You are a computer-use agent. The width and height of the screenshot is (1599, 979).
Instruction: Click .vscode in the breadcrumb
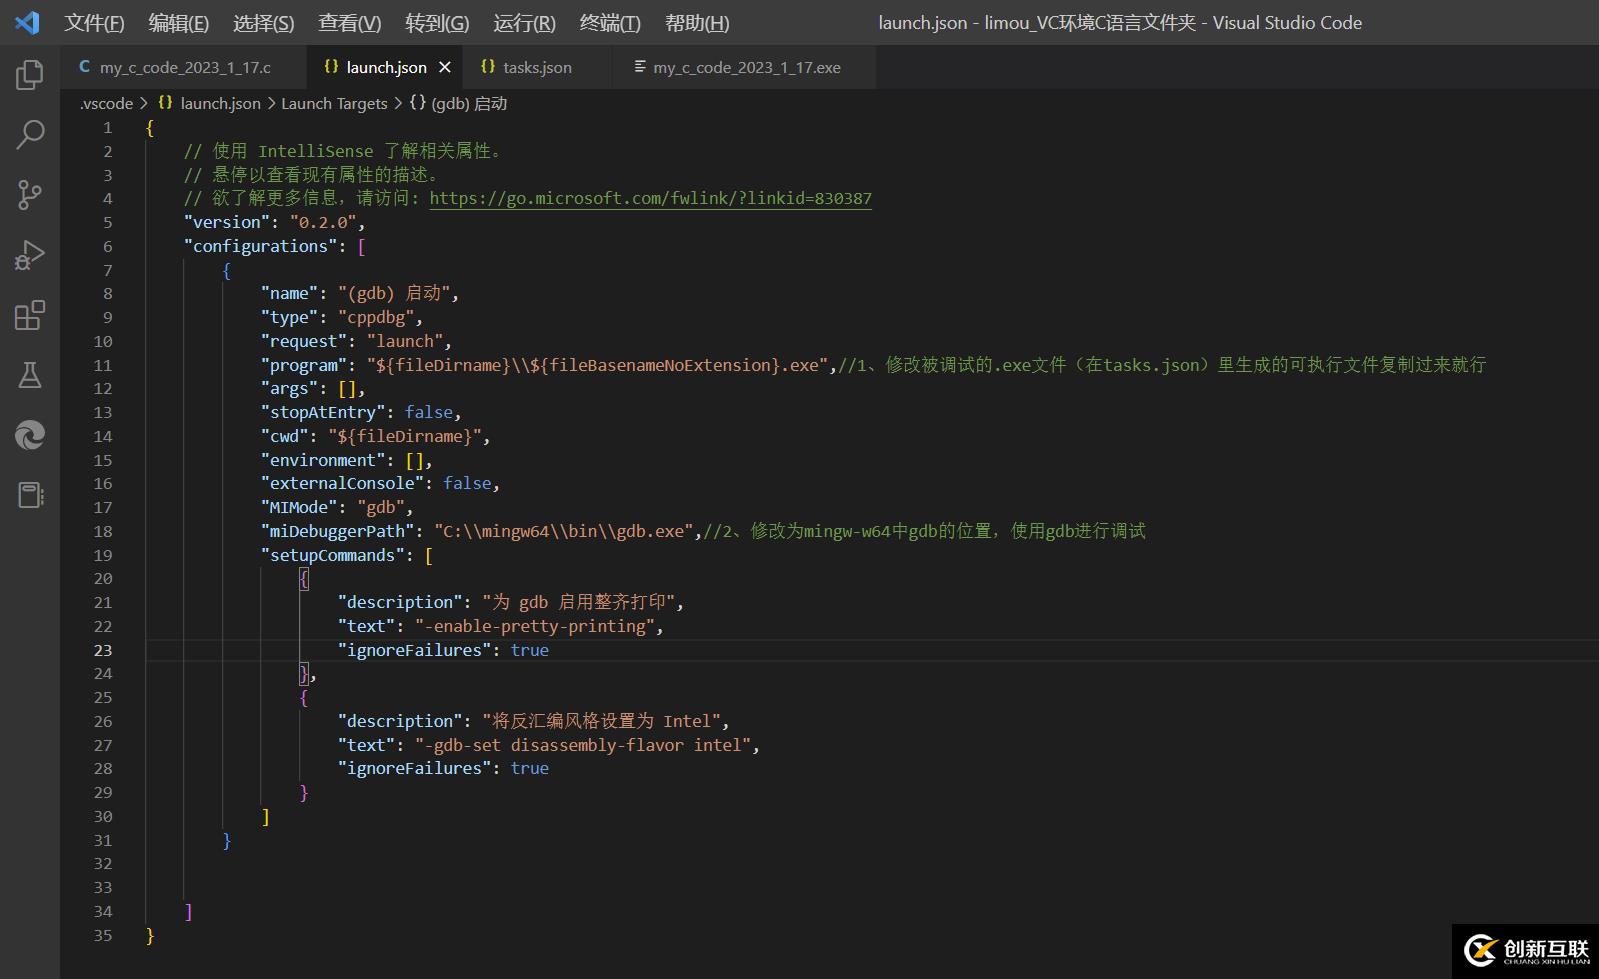106,103
